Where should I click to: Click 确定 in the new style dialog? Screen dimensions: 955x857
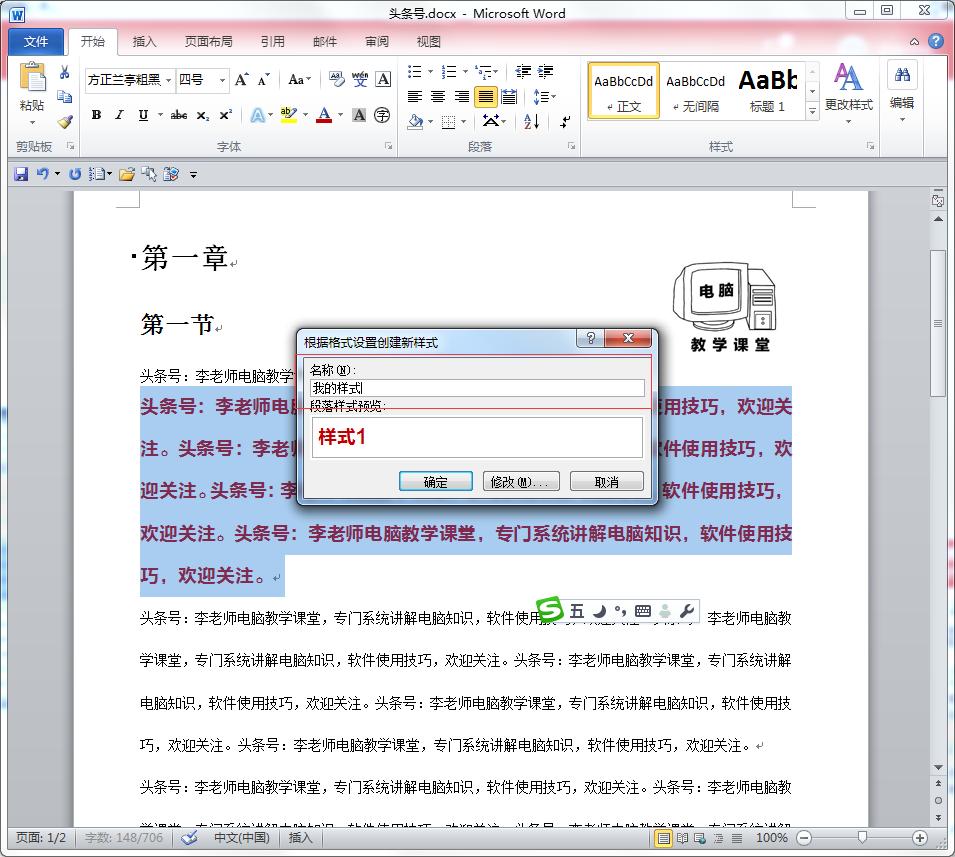point(436,481)
